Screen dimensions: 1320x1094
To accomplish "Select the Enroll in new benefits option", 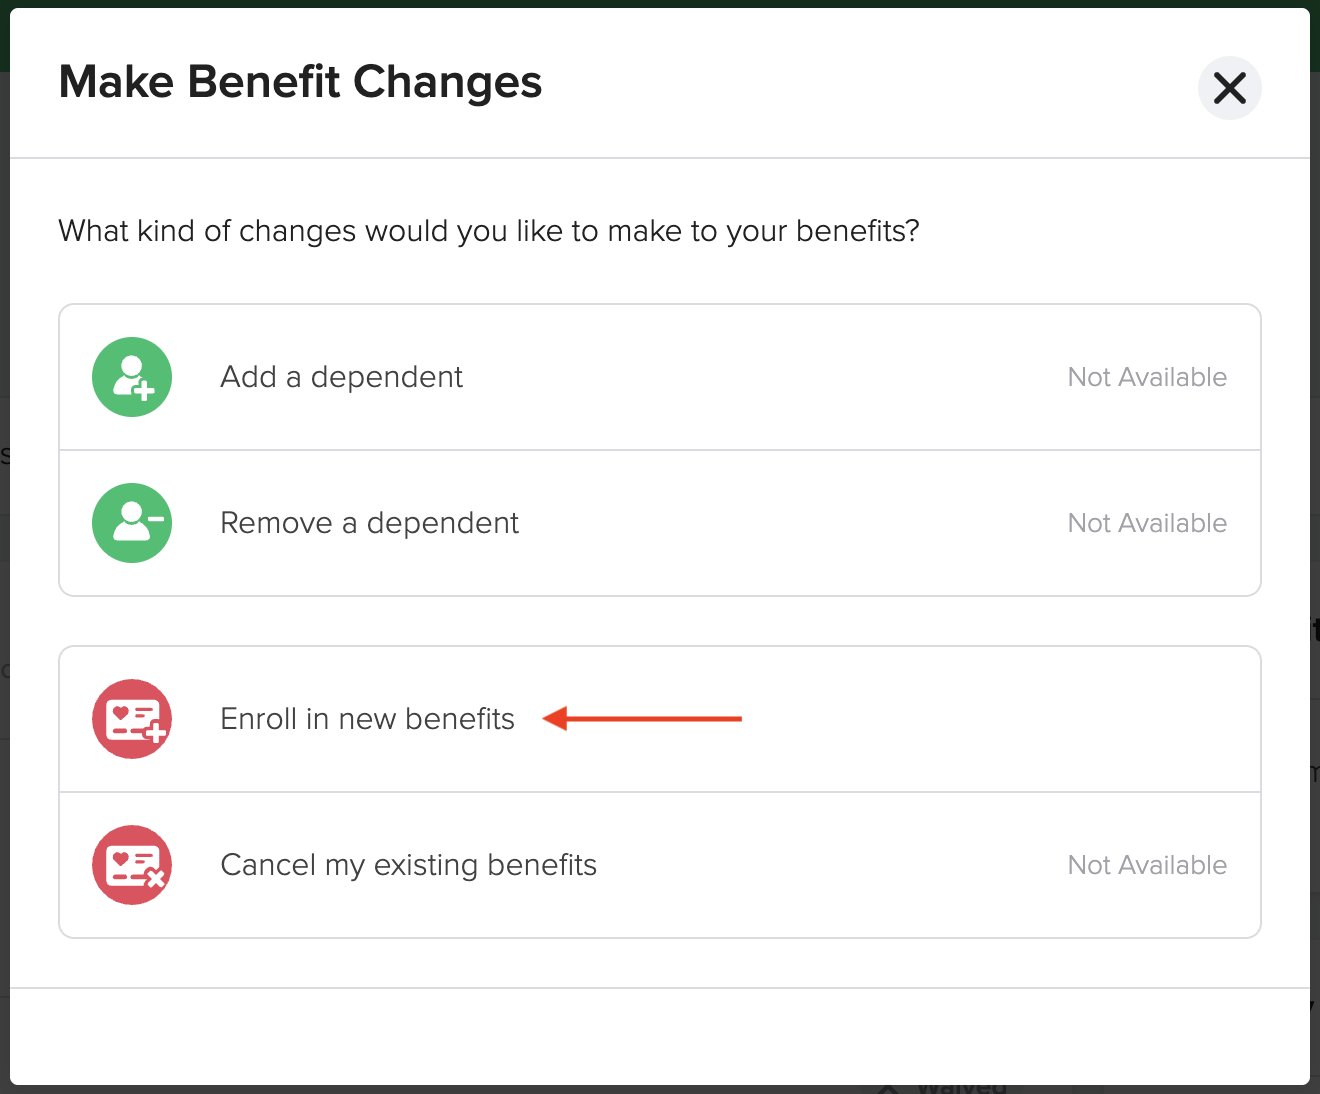I will [x=367, y=718].
